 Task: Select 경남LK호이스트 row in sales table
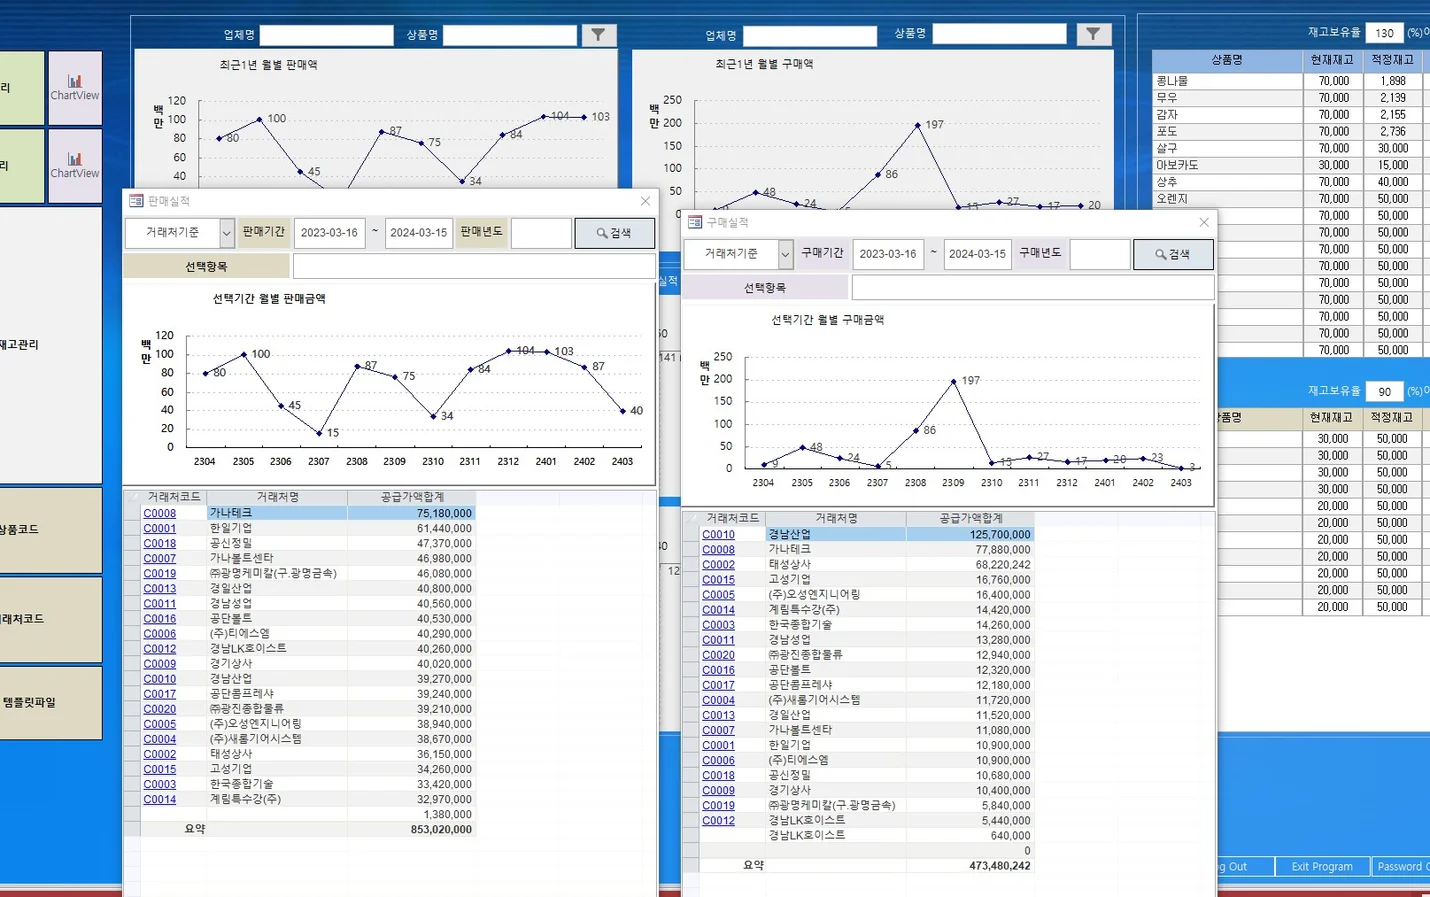click(299, 648)
